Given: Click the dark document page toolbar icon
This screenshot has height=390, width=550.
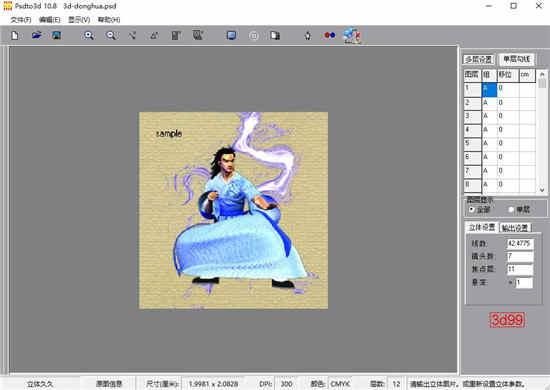Looking at the screenshot, I should click(x=176, y=35).
